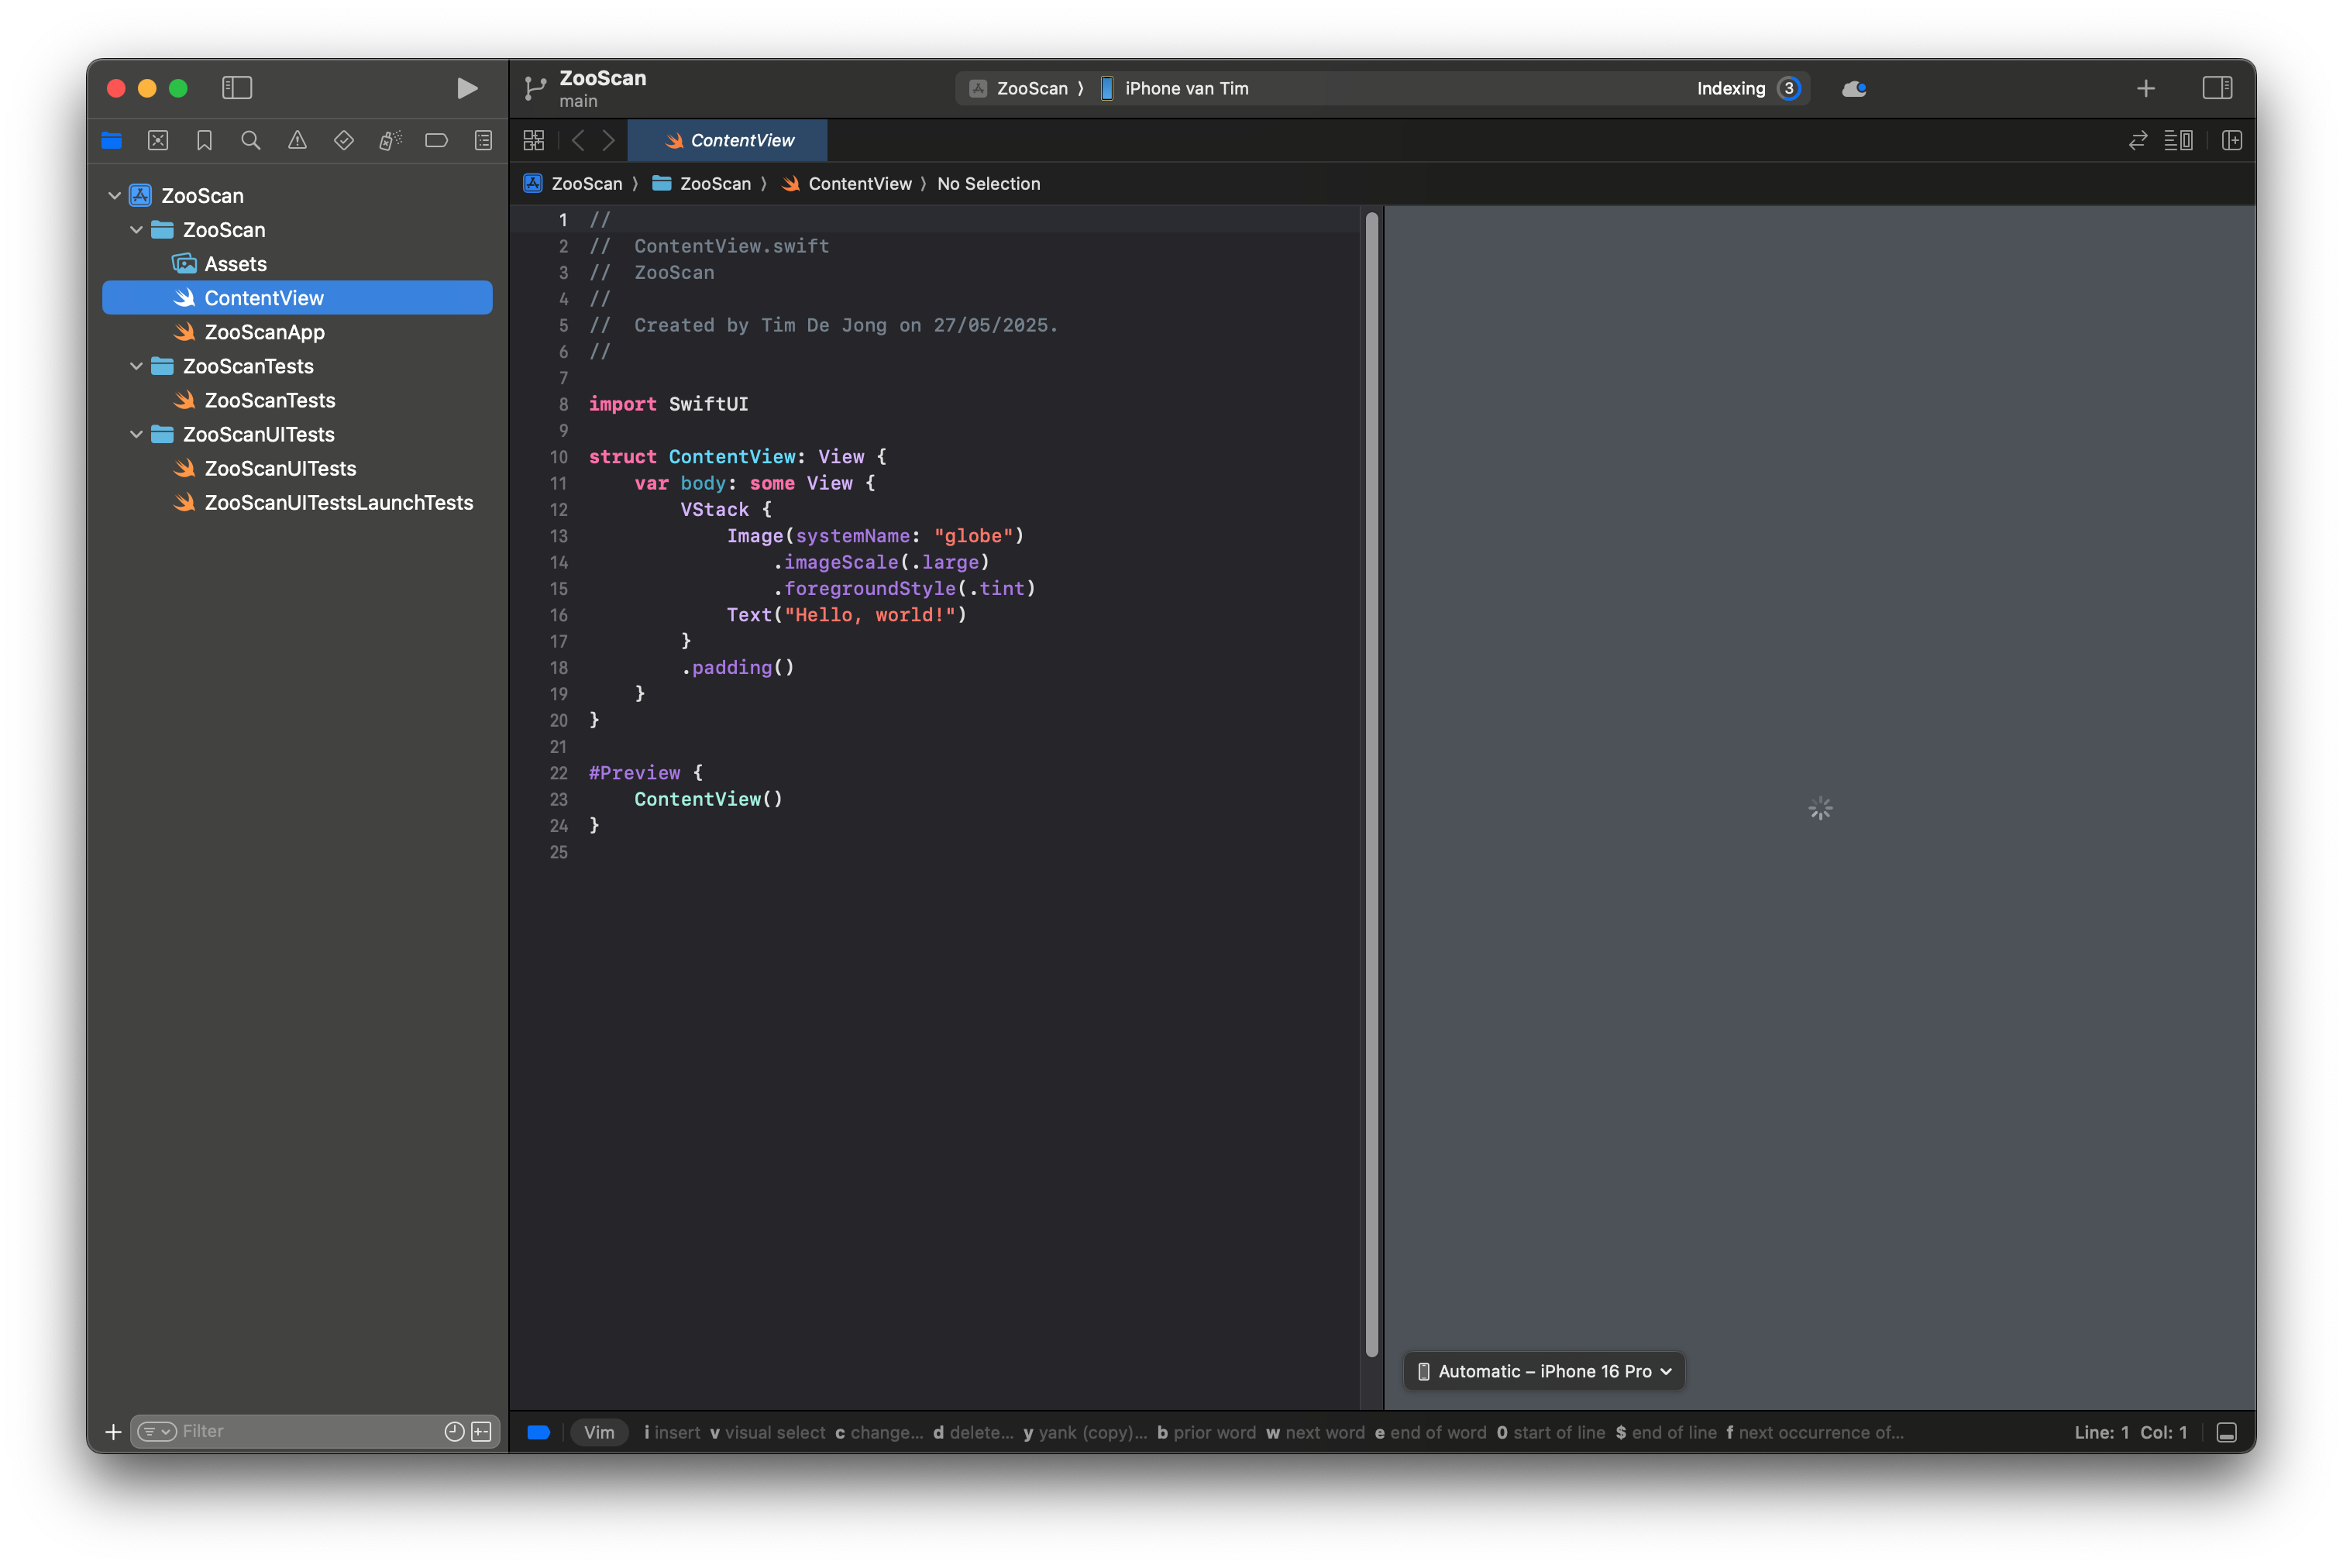Open the Find navigator magnifier icon
Viewport: 2343px width, 1568px height.
[251, 141]
